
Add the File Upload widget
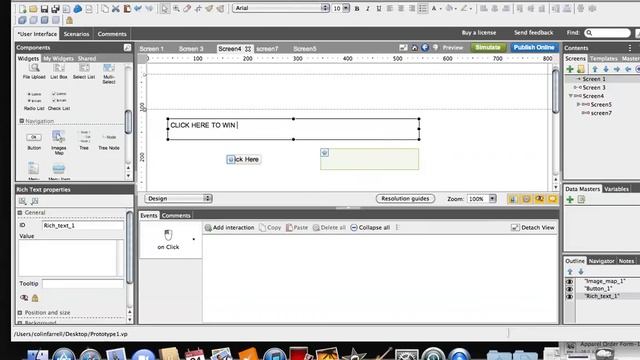click(x=34, y=71)
